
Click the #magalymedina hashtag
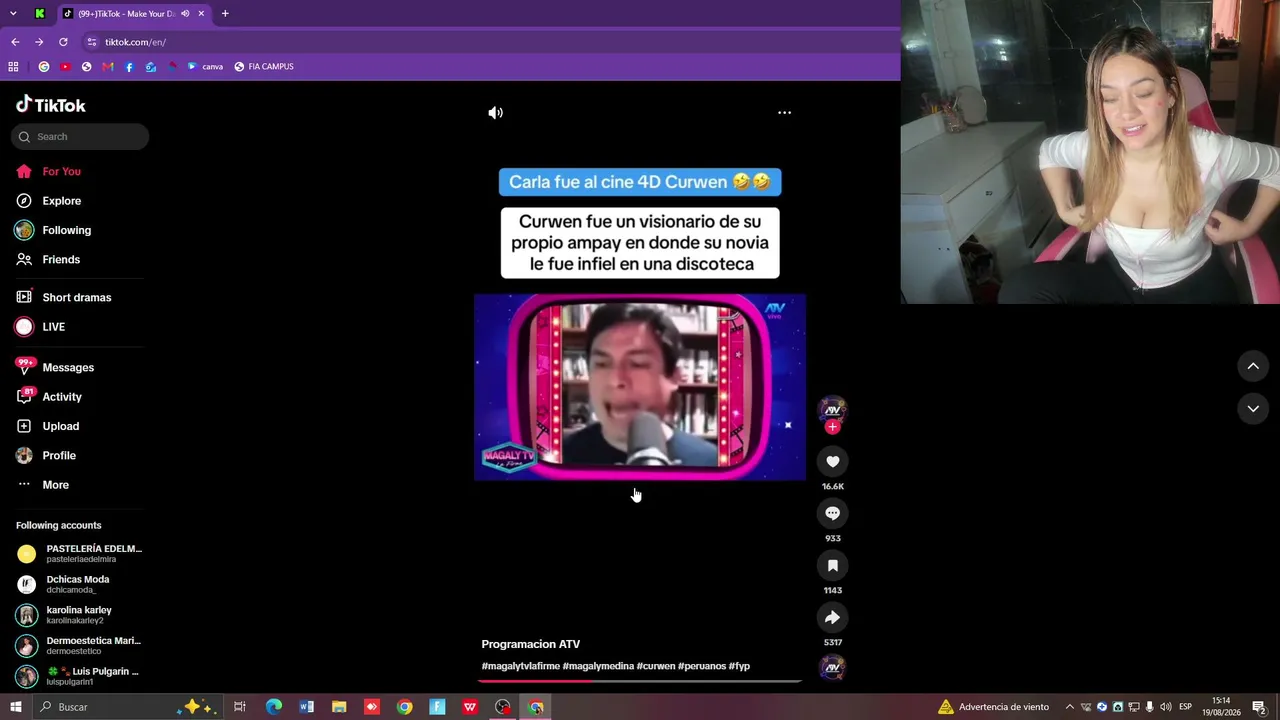(x=598, y=666)
